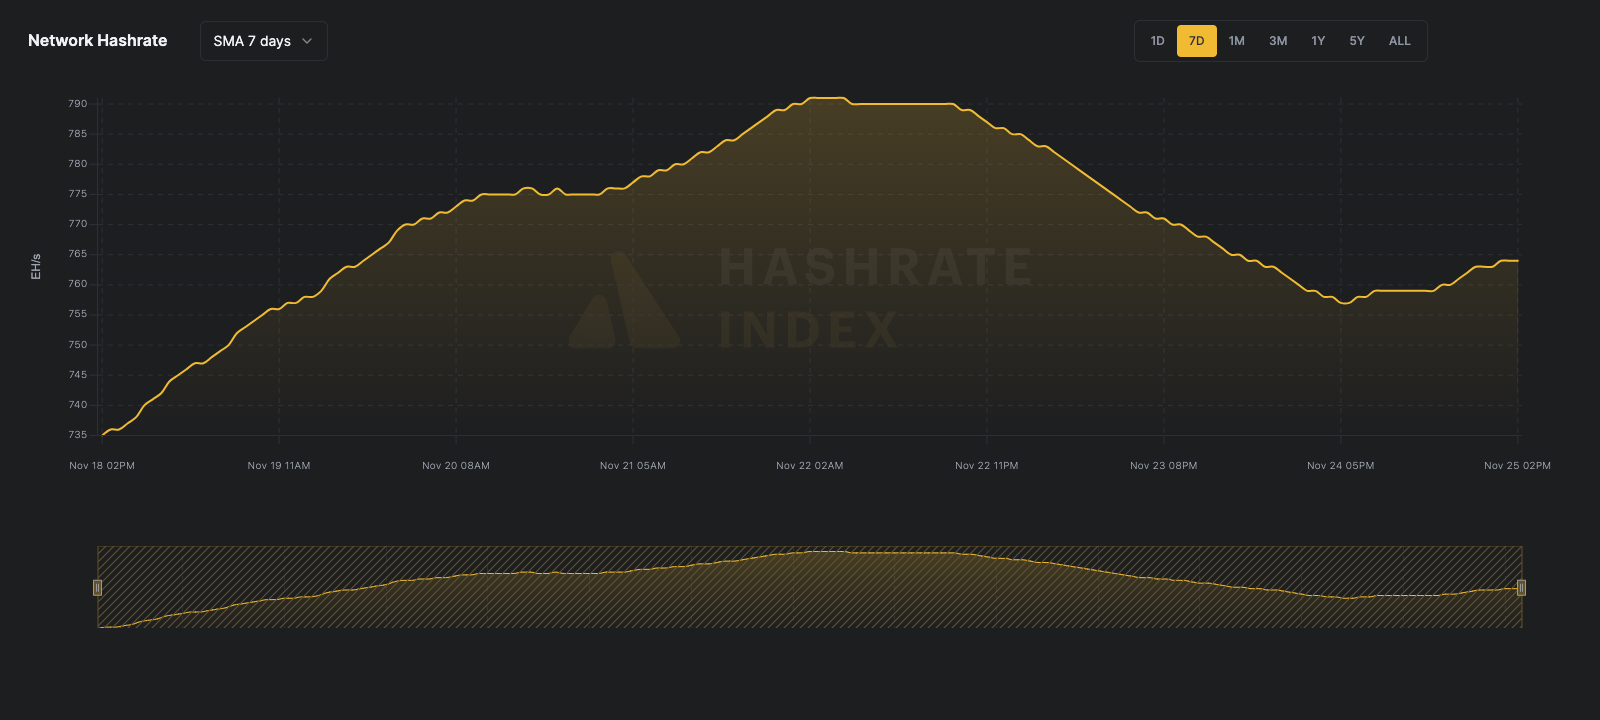This screenshot has width=1600, height=720.
Task: Switch to the 1M time range
Action: pos(1237,41)
